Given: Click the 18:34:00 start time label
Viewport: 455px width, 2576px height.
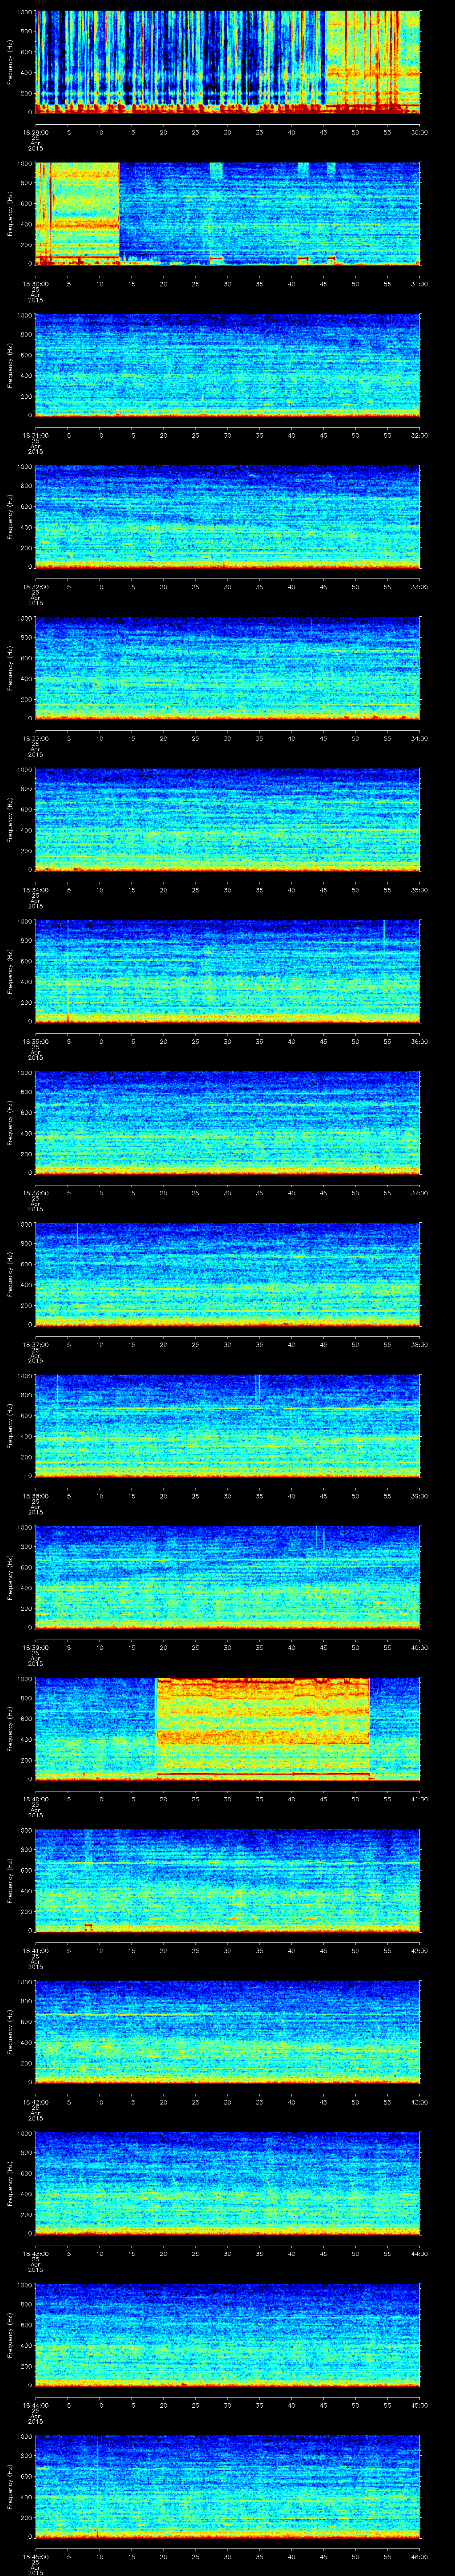Looking at the screenshot, I should [x=35, y=890].
